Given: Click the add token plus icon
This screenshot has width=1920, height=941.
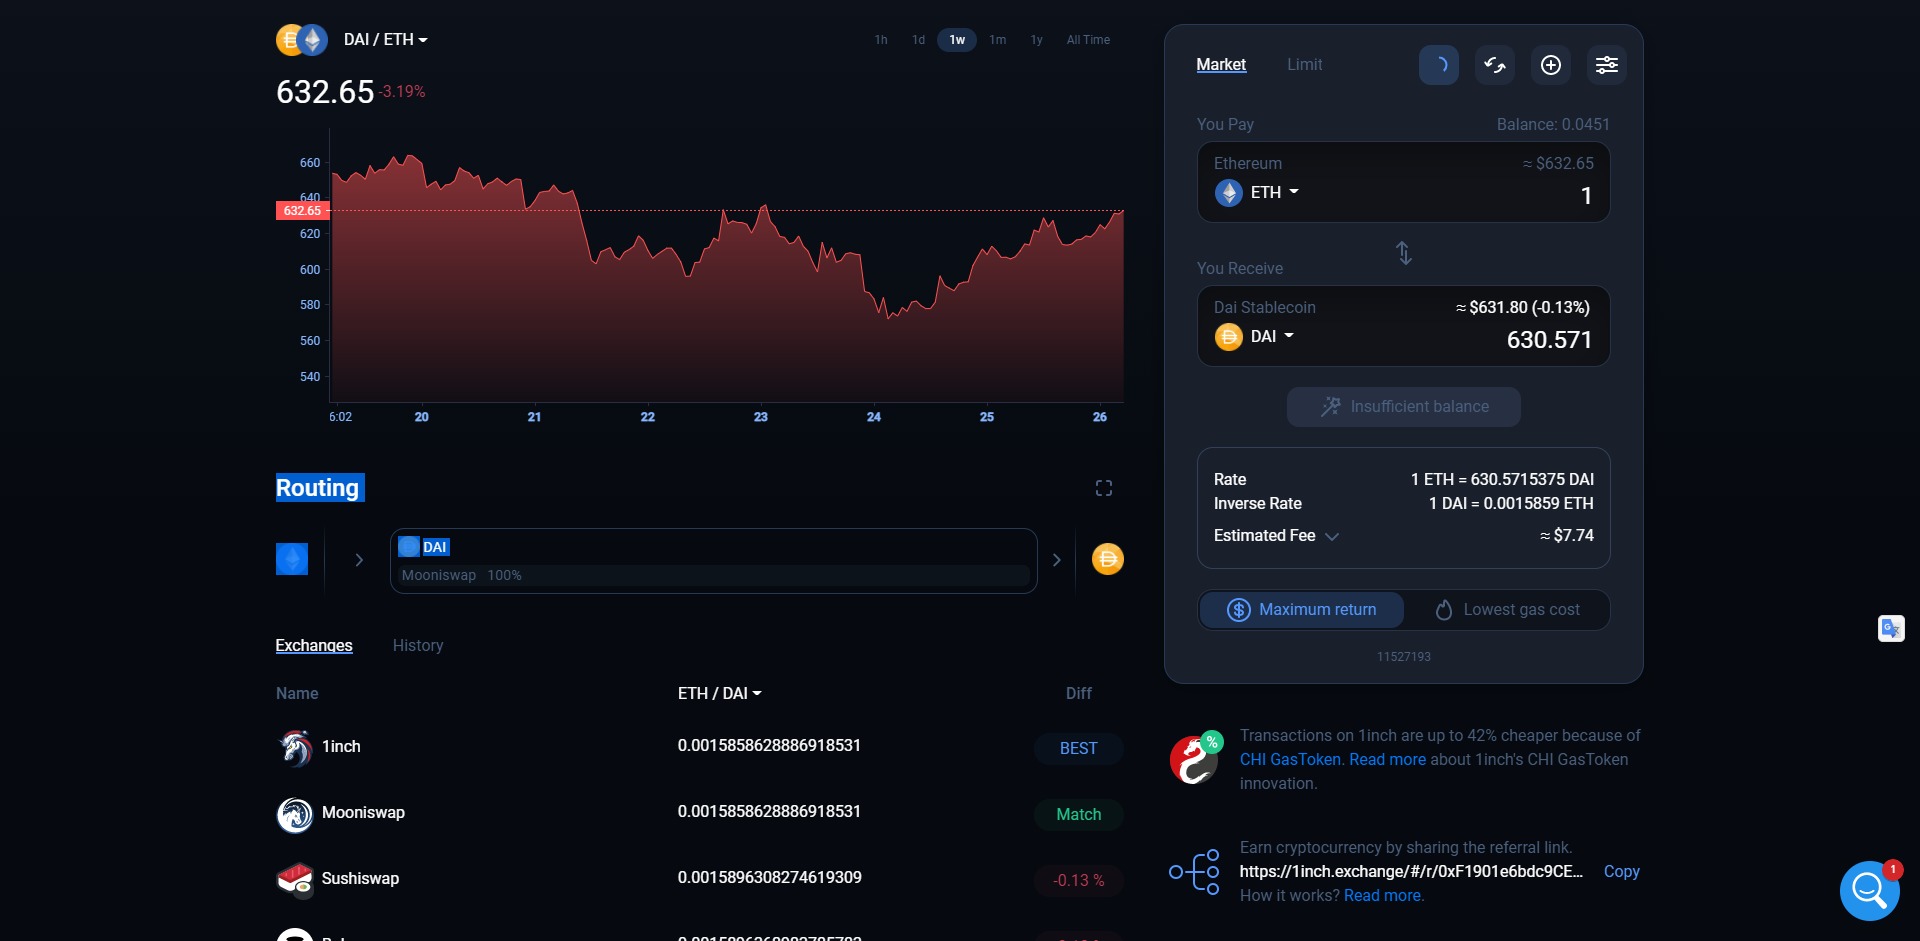Looking at the screenshot, I should tap(1550, 65).
